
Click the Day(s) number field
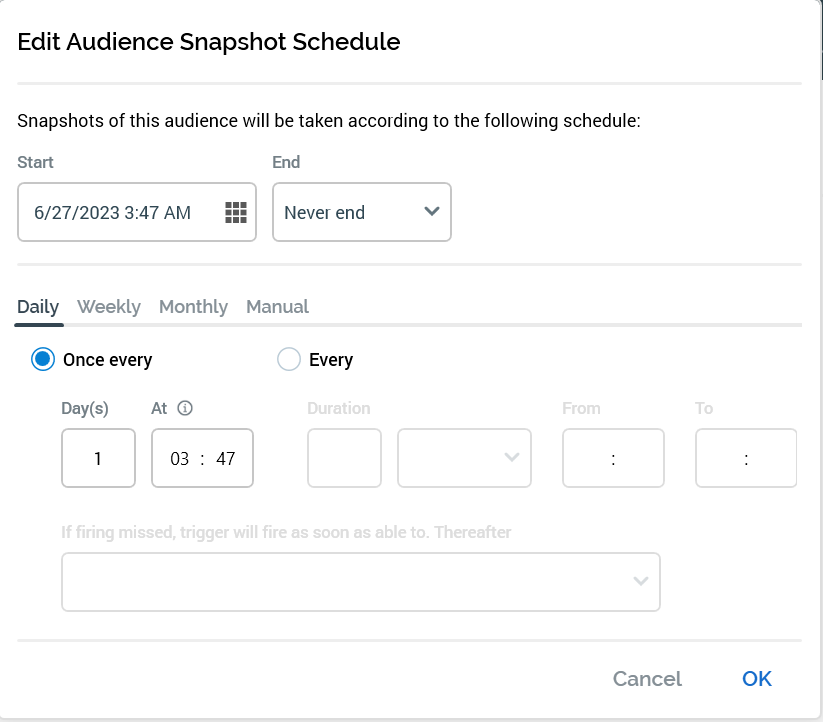click(x=98, y=459)
